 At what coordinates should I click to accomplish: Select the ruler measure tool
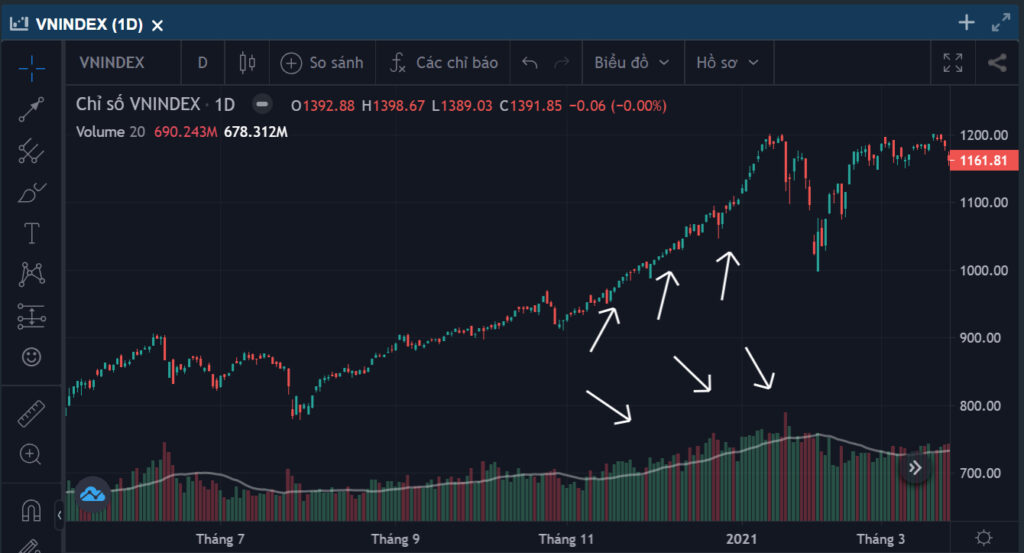pos(31,413)
